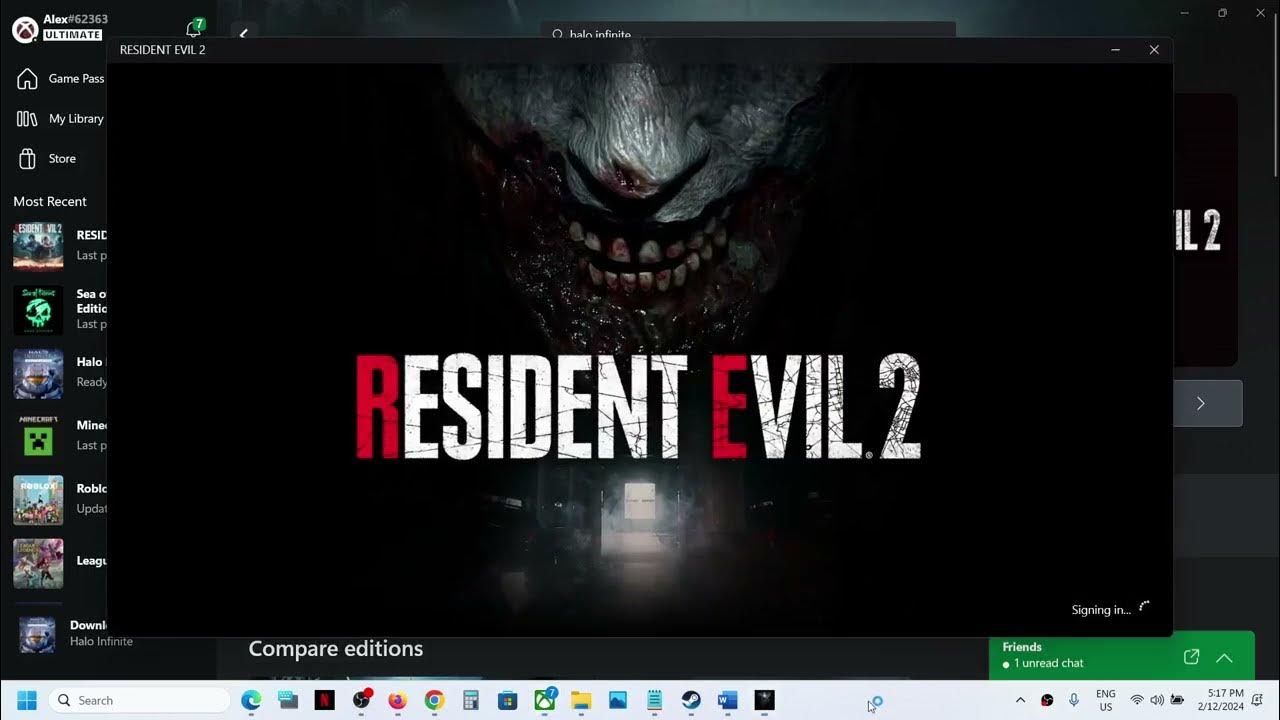Show hidden system tray icons
This screenshot has width=1280, height=720.
(x=1020, y=700)
